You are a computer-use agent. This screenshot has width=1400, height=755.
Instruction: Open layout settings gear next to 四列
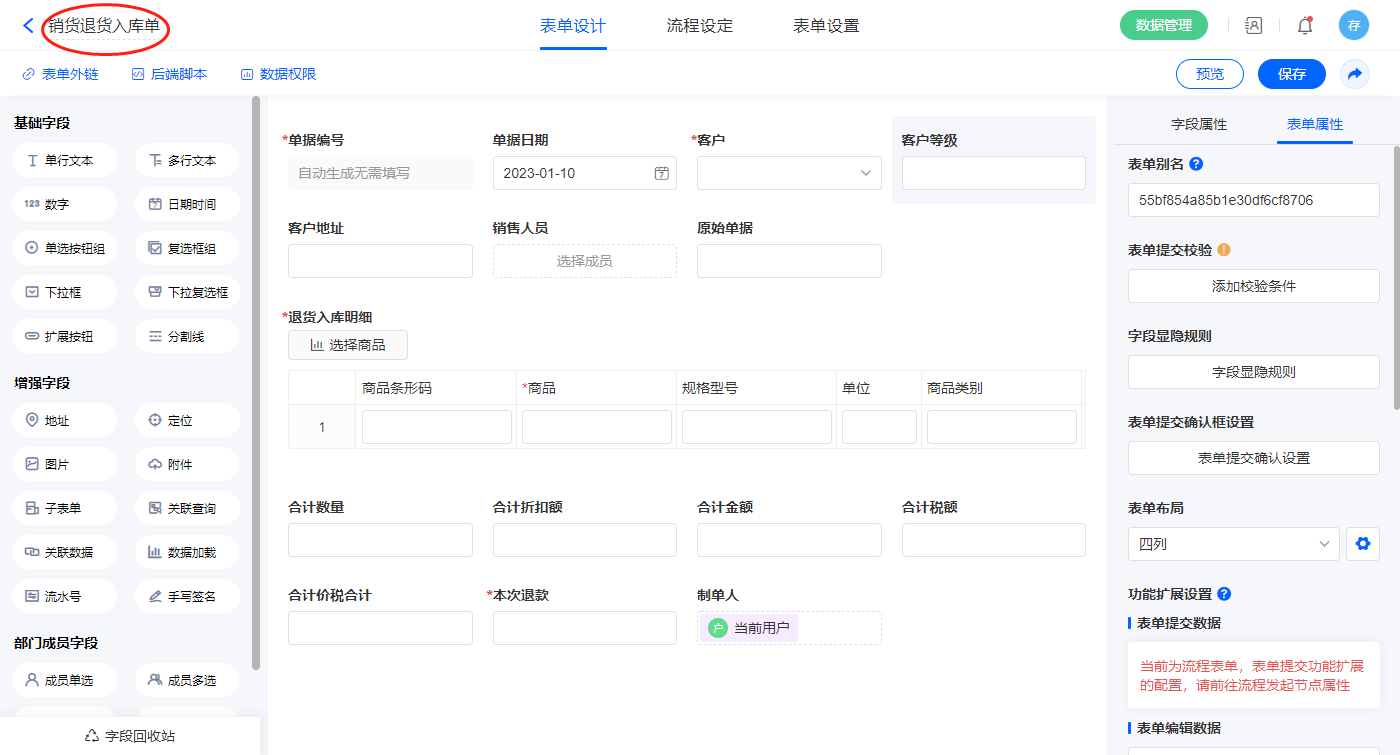point(1361,544)
